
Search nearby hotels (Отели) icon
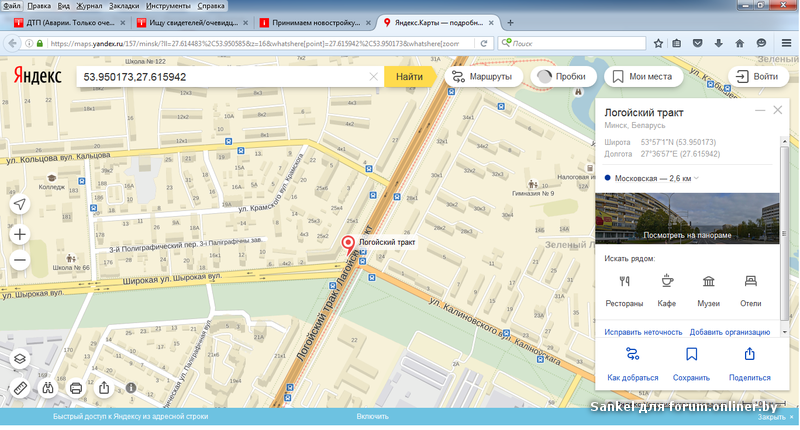click(750, 281)
